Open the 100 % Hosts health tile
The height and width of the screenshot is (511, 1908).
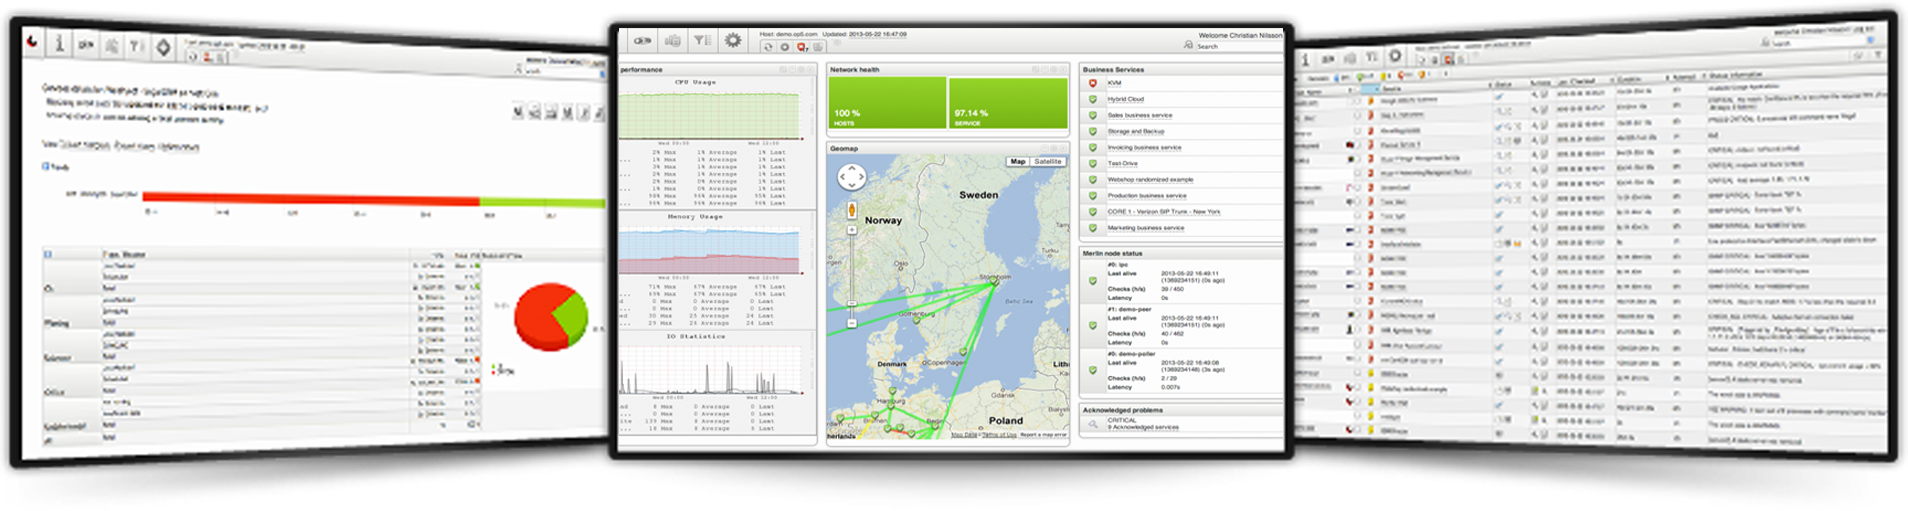[x=887, y=103]
